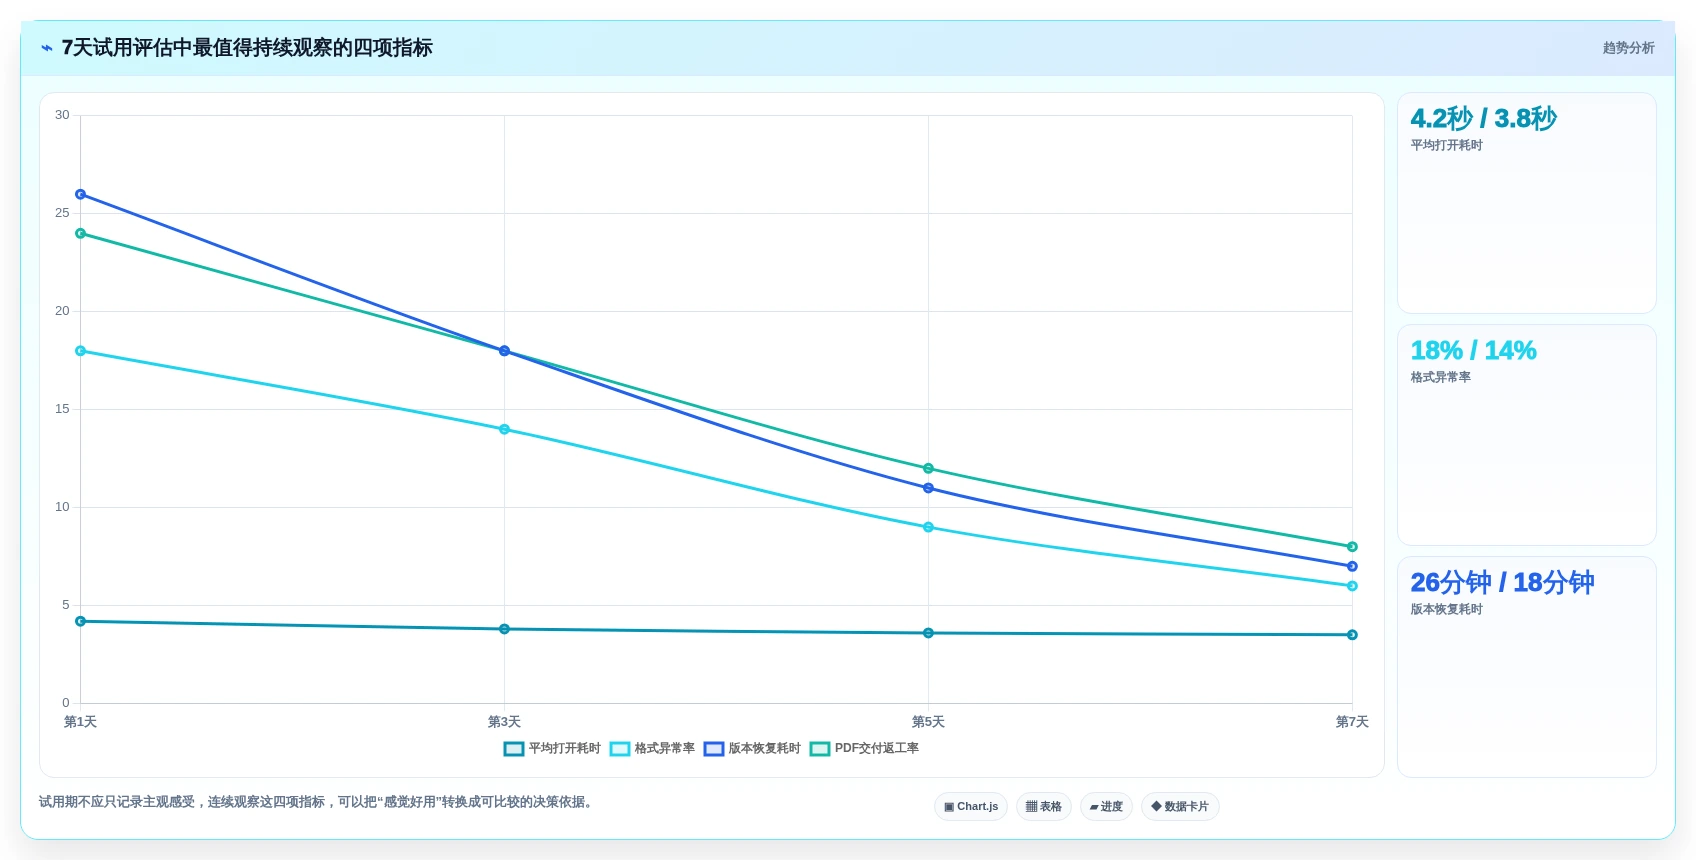Click the 平均打开耗时 data point at 第5天
The height and width of the screenshot is (860, 1696).
[x=928, y=633]
